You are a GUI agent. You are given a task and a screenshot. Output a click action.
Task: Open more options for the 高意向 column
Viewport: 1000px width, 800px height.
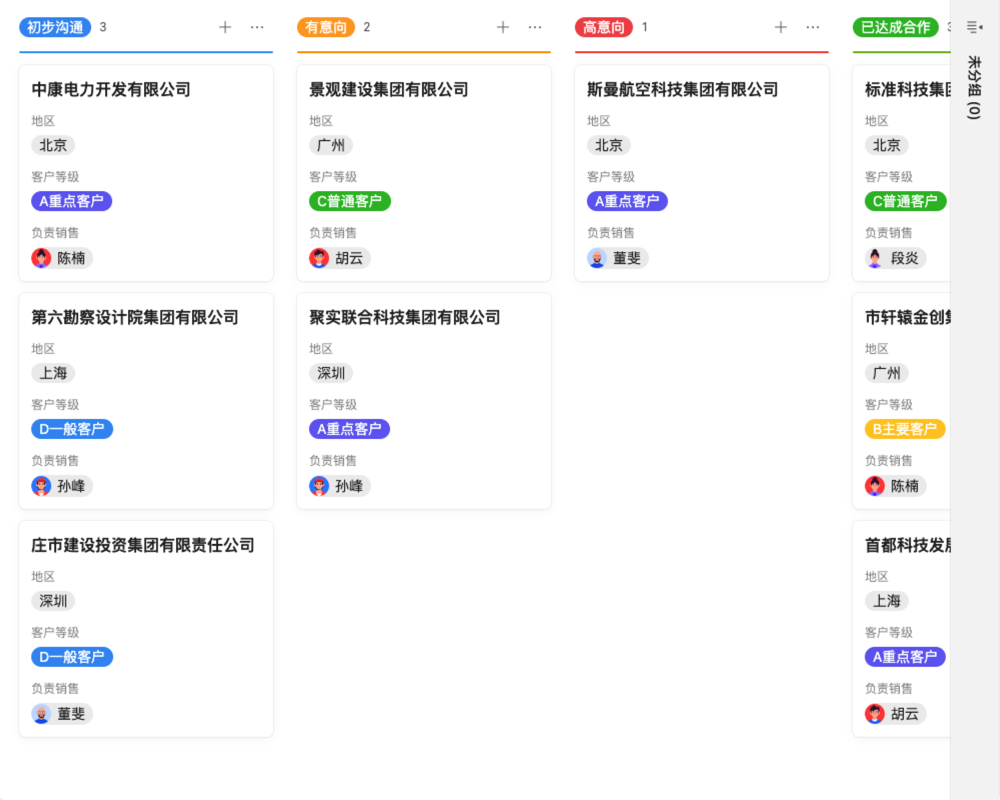pyautogui.click(x=813, y=27)
